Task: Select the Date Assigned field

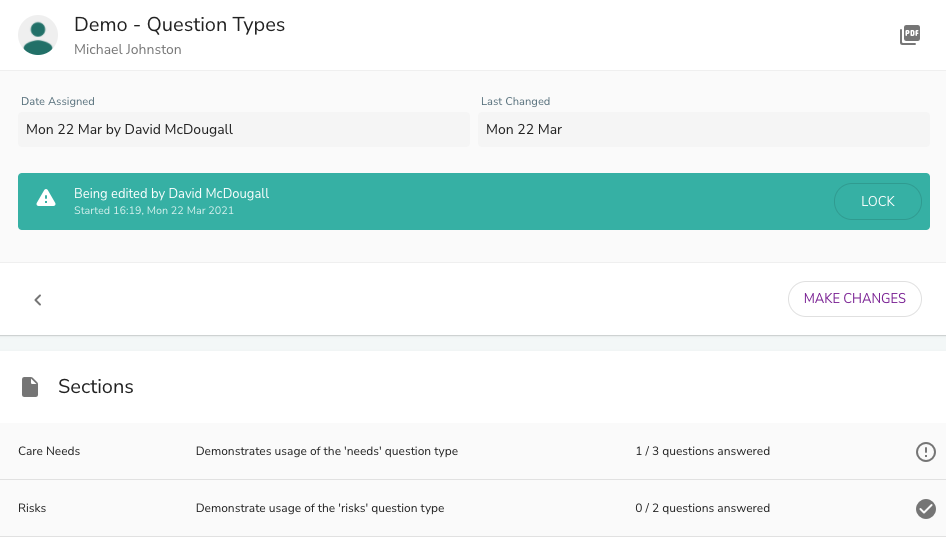Action: tap(244, 129)
